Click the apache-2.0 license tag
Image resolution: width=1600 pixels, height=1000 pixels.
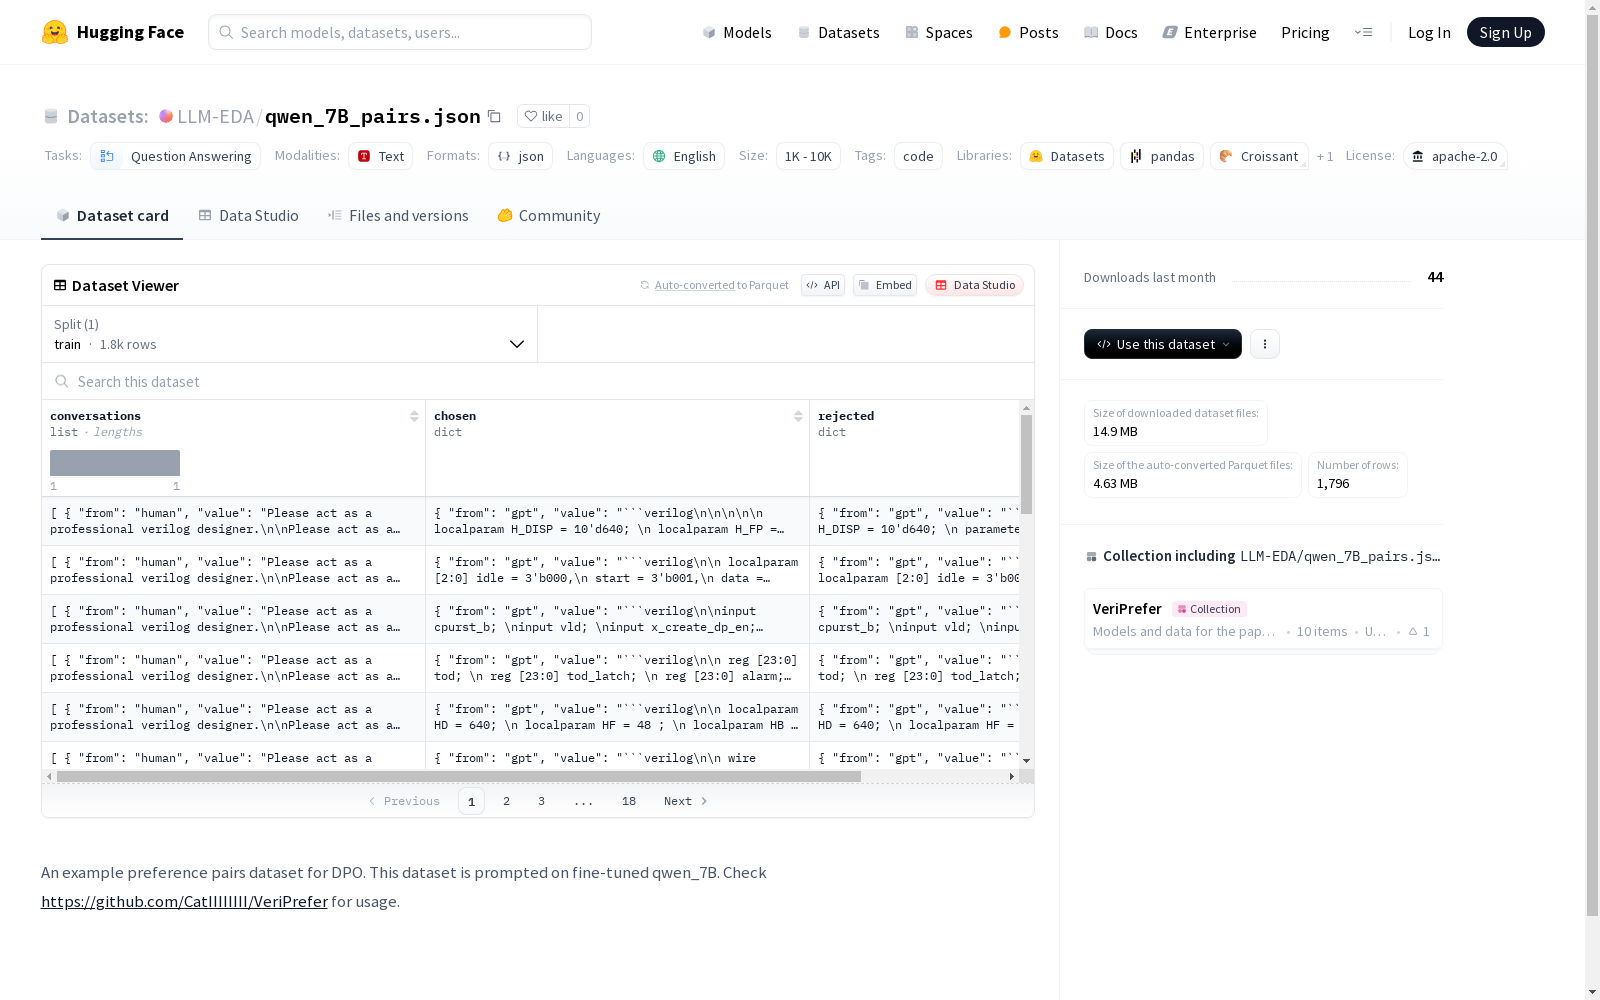click(1455, 156)
